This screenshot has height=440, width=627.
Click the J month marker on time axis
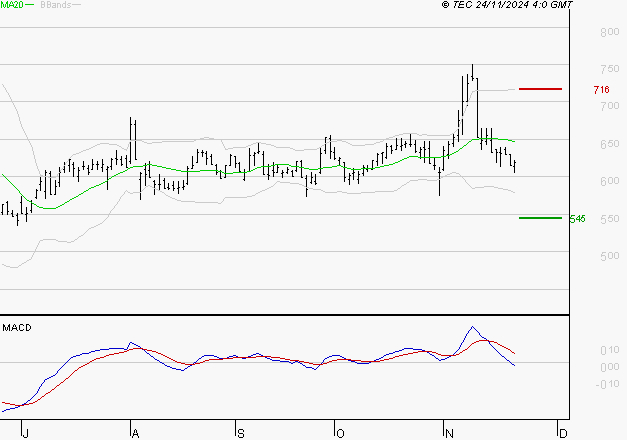tap(25, 434)
